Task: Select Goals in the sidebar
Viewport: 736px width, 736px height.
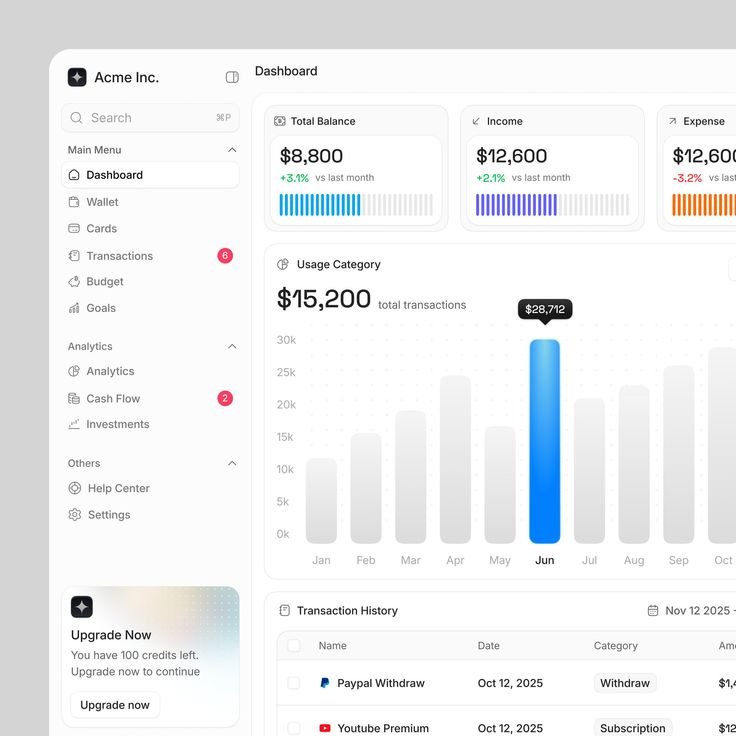Action: (x=150, y=308)
